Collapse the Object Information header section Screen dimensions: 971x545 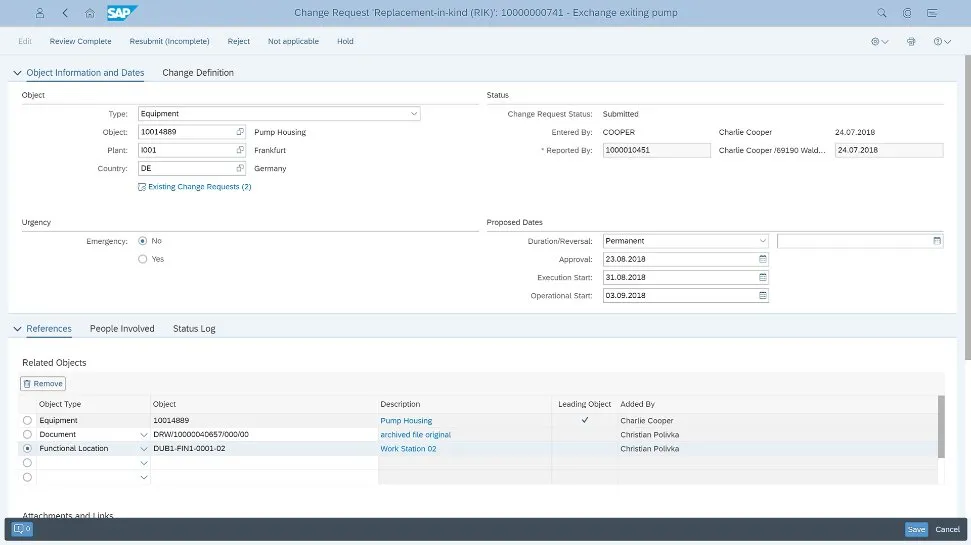pos(16,73)
